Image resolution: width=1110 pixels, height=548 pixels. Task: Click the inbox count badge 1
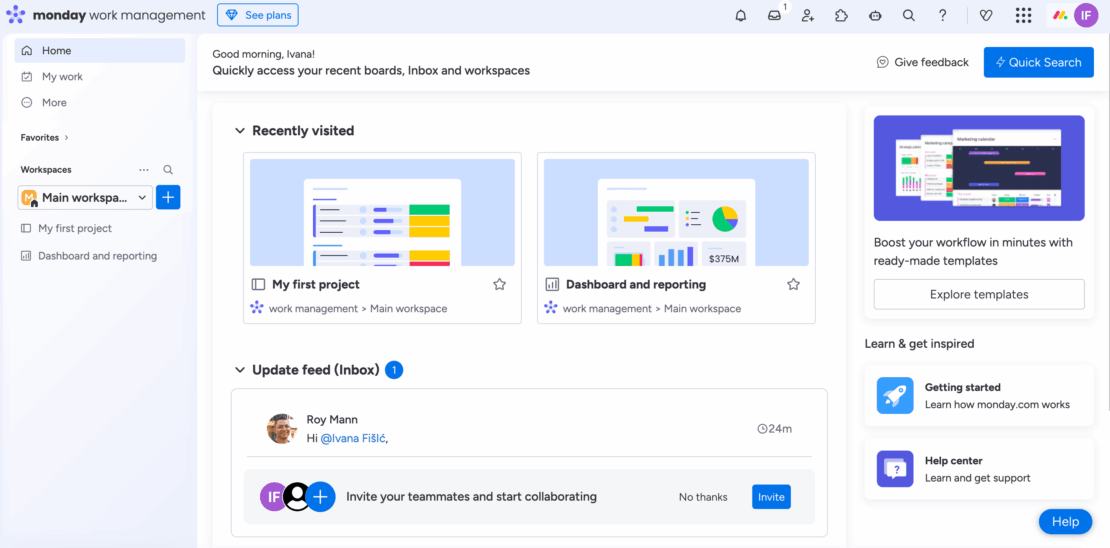394,370
